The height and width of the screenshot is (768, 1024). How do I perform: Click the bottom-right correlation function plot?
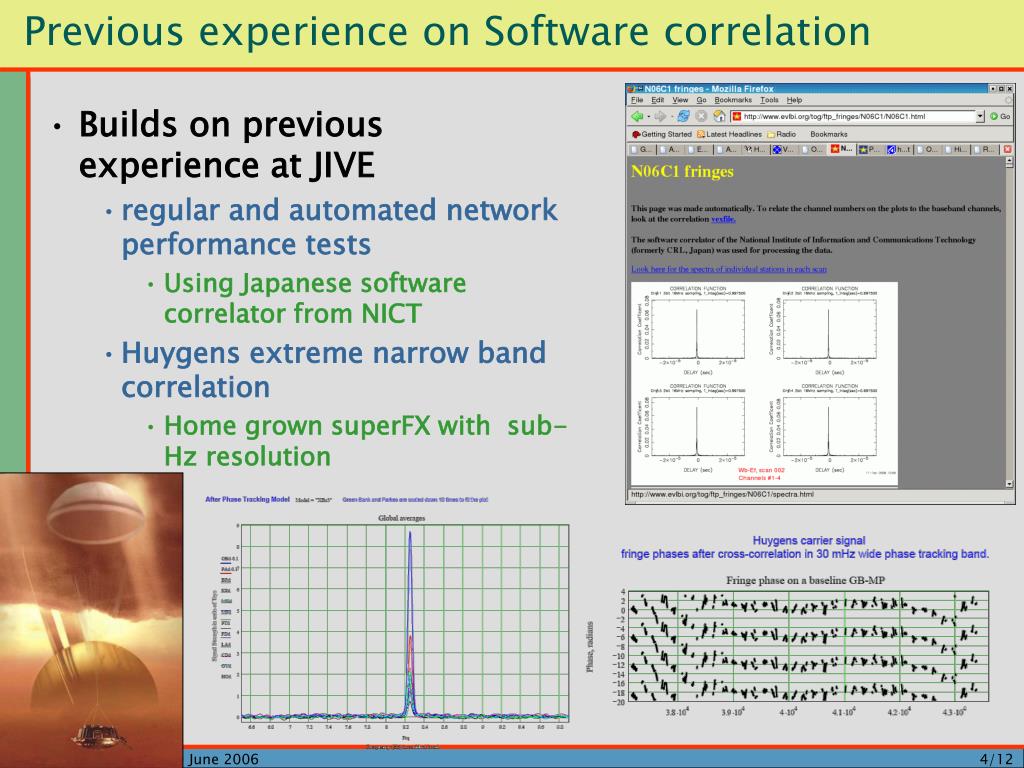[825, 428]
